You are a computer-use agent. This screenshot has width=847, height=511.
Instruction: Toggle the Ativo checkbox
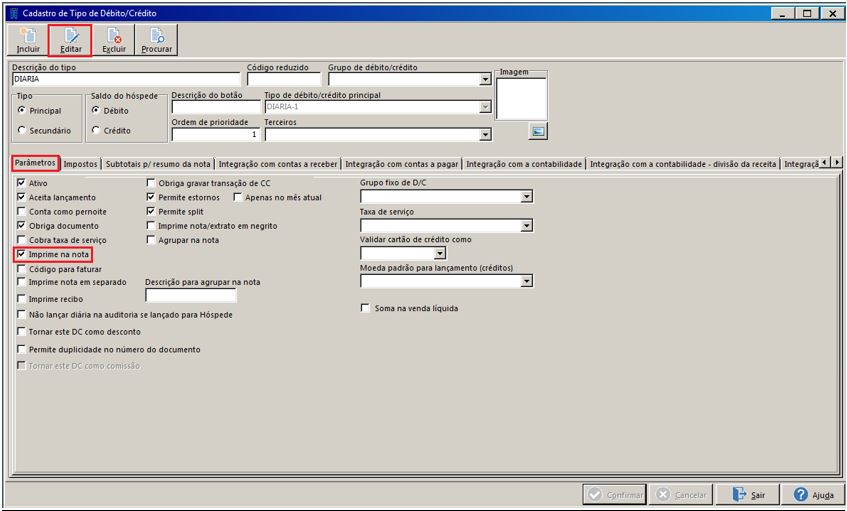tap(22, 183)
